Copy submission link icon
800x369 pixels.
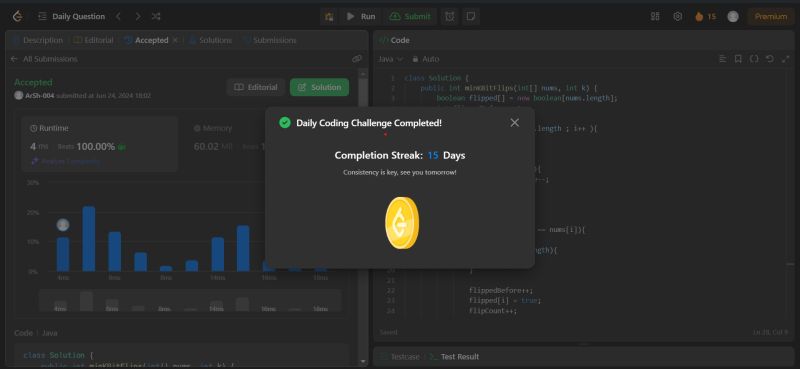(x=357, y=59)
